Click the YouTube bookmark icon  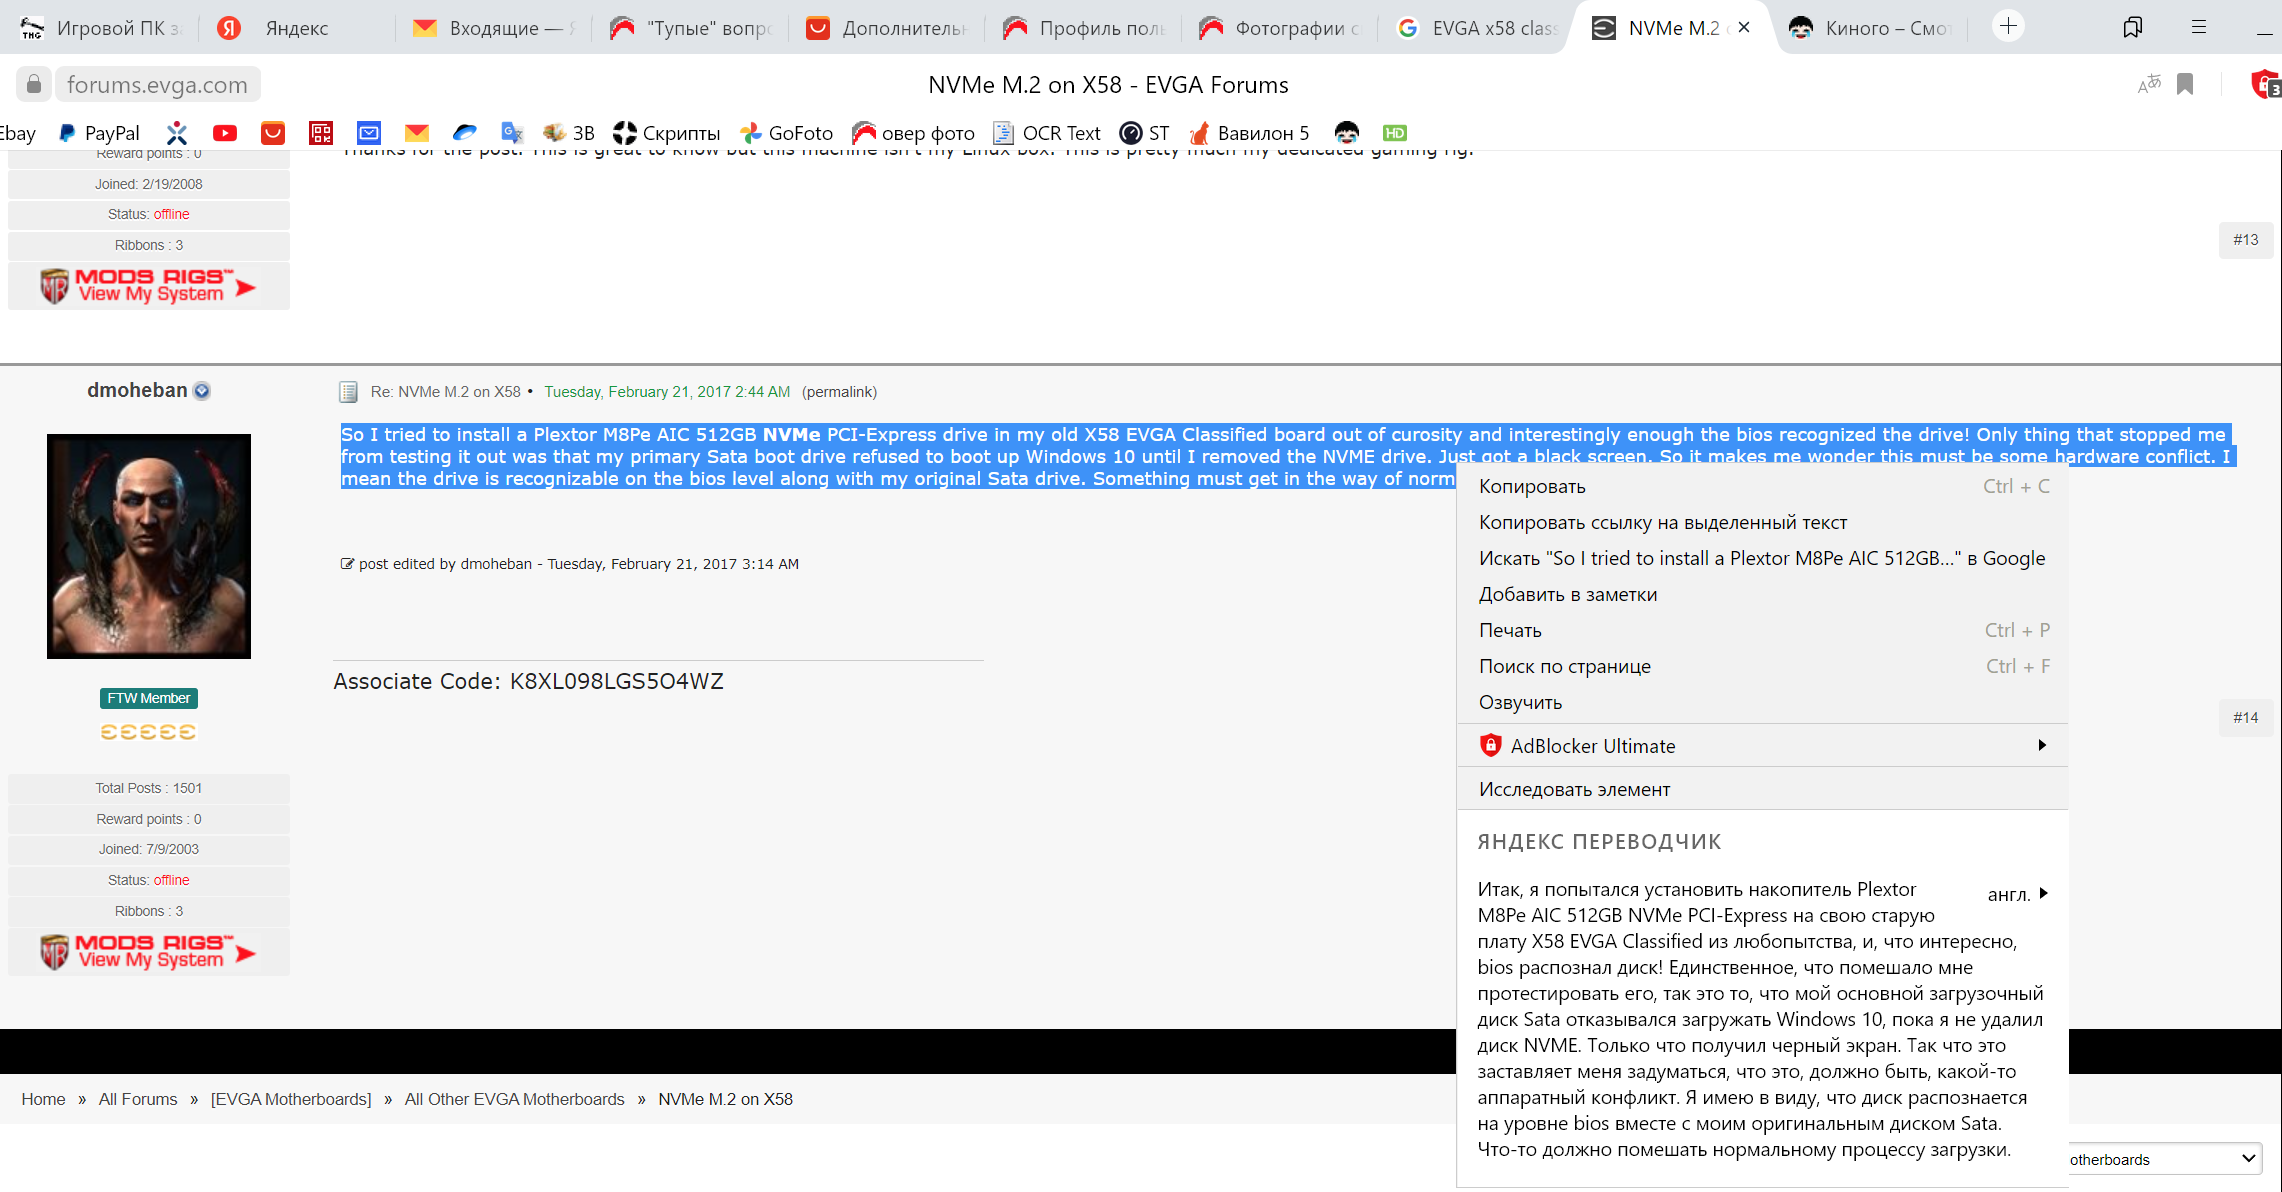[x=225, y=133]
